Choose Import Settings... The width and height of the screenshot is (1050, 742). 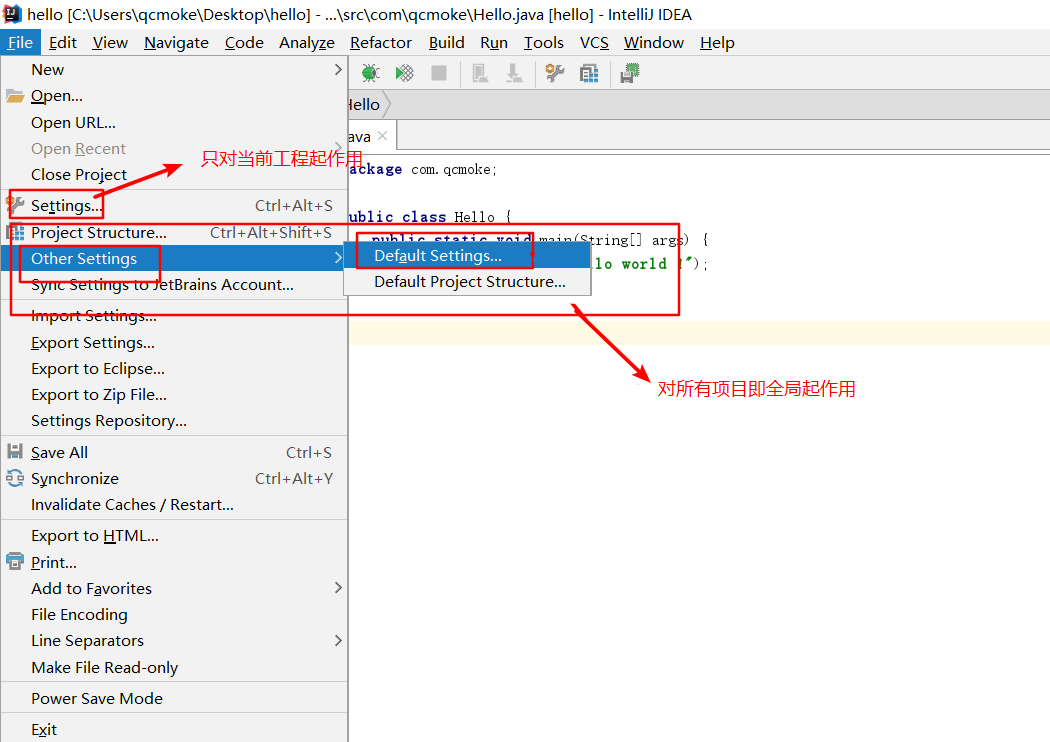tap(174, 315)
